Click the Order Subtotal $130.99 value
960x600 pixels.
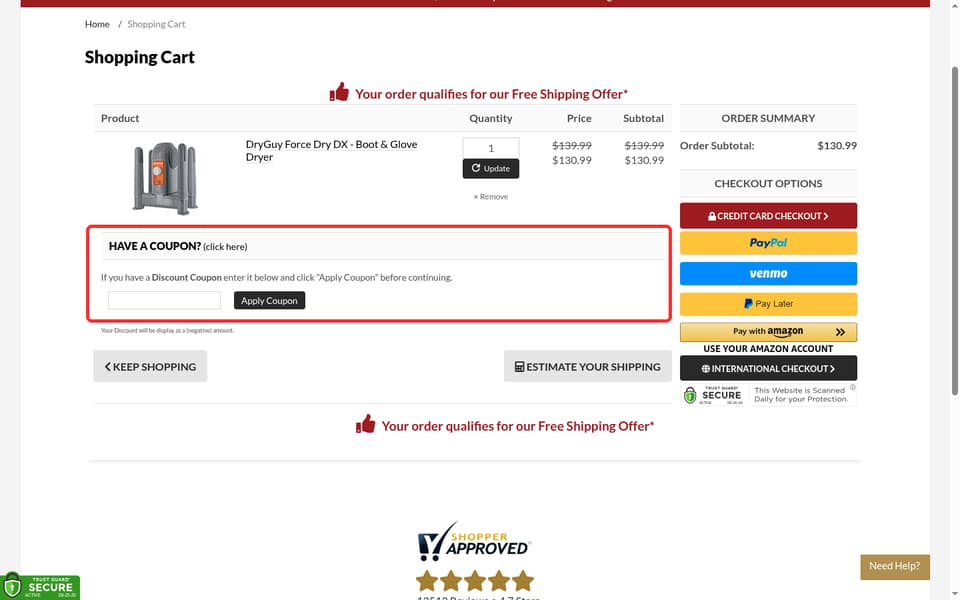coord(836,146)
